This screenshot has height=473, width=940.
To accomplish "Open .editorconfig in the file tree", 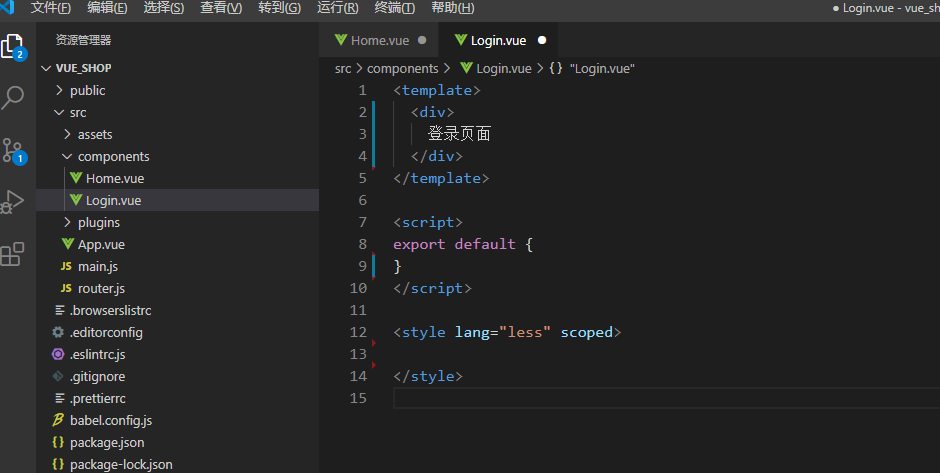I will (106, 332).
